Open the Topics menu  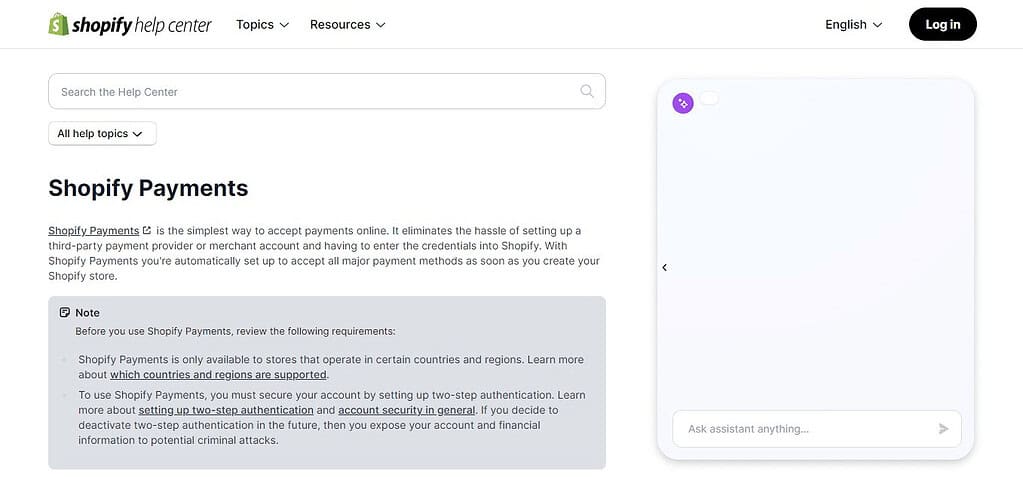(x=262, y=25)
